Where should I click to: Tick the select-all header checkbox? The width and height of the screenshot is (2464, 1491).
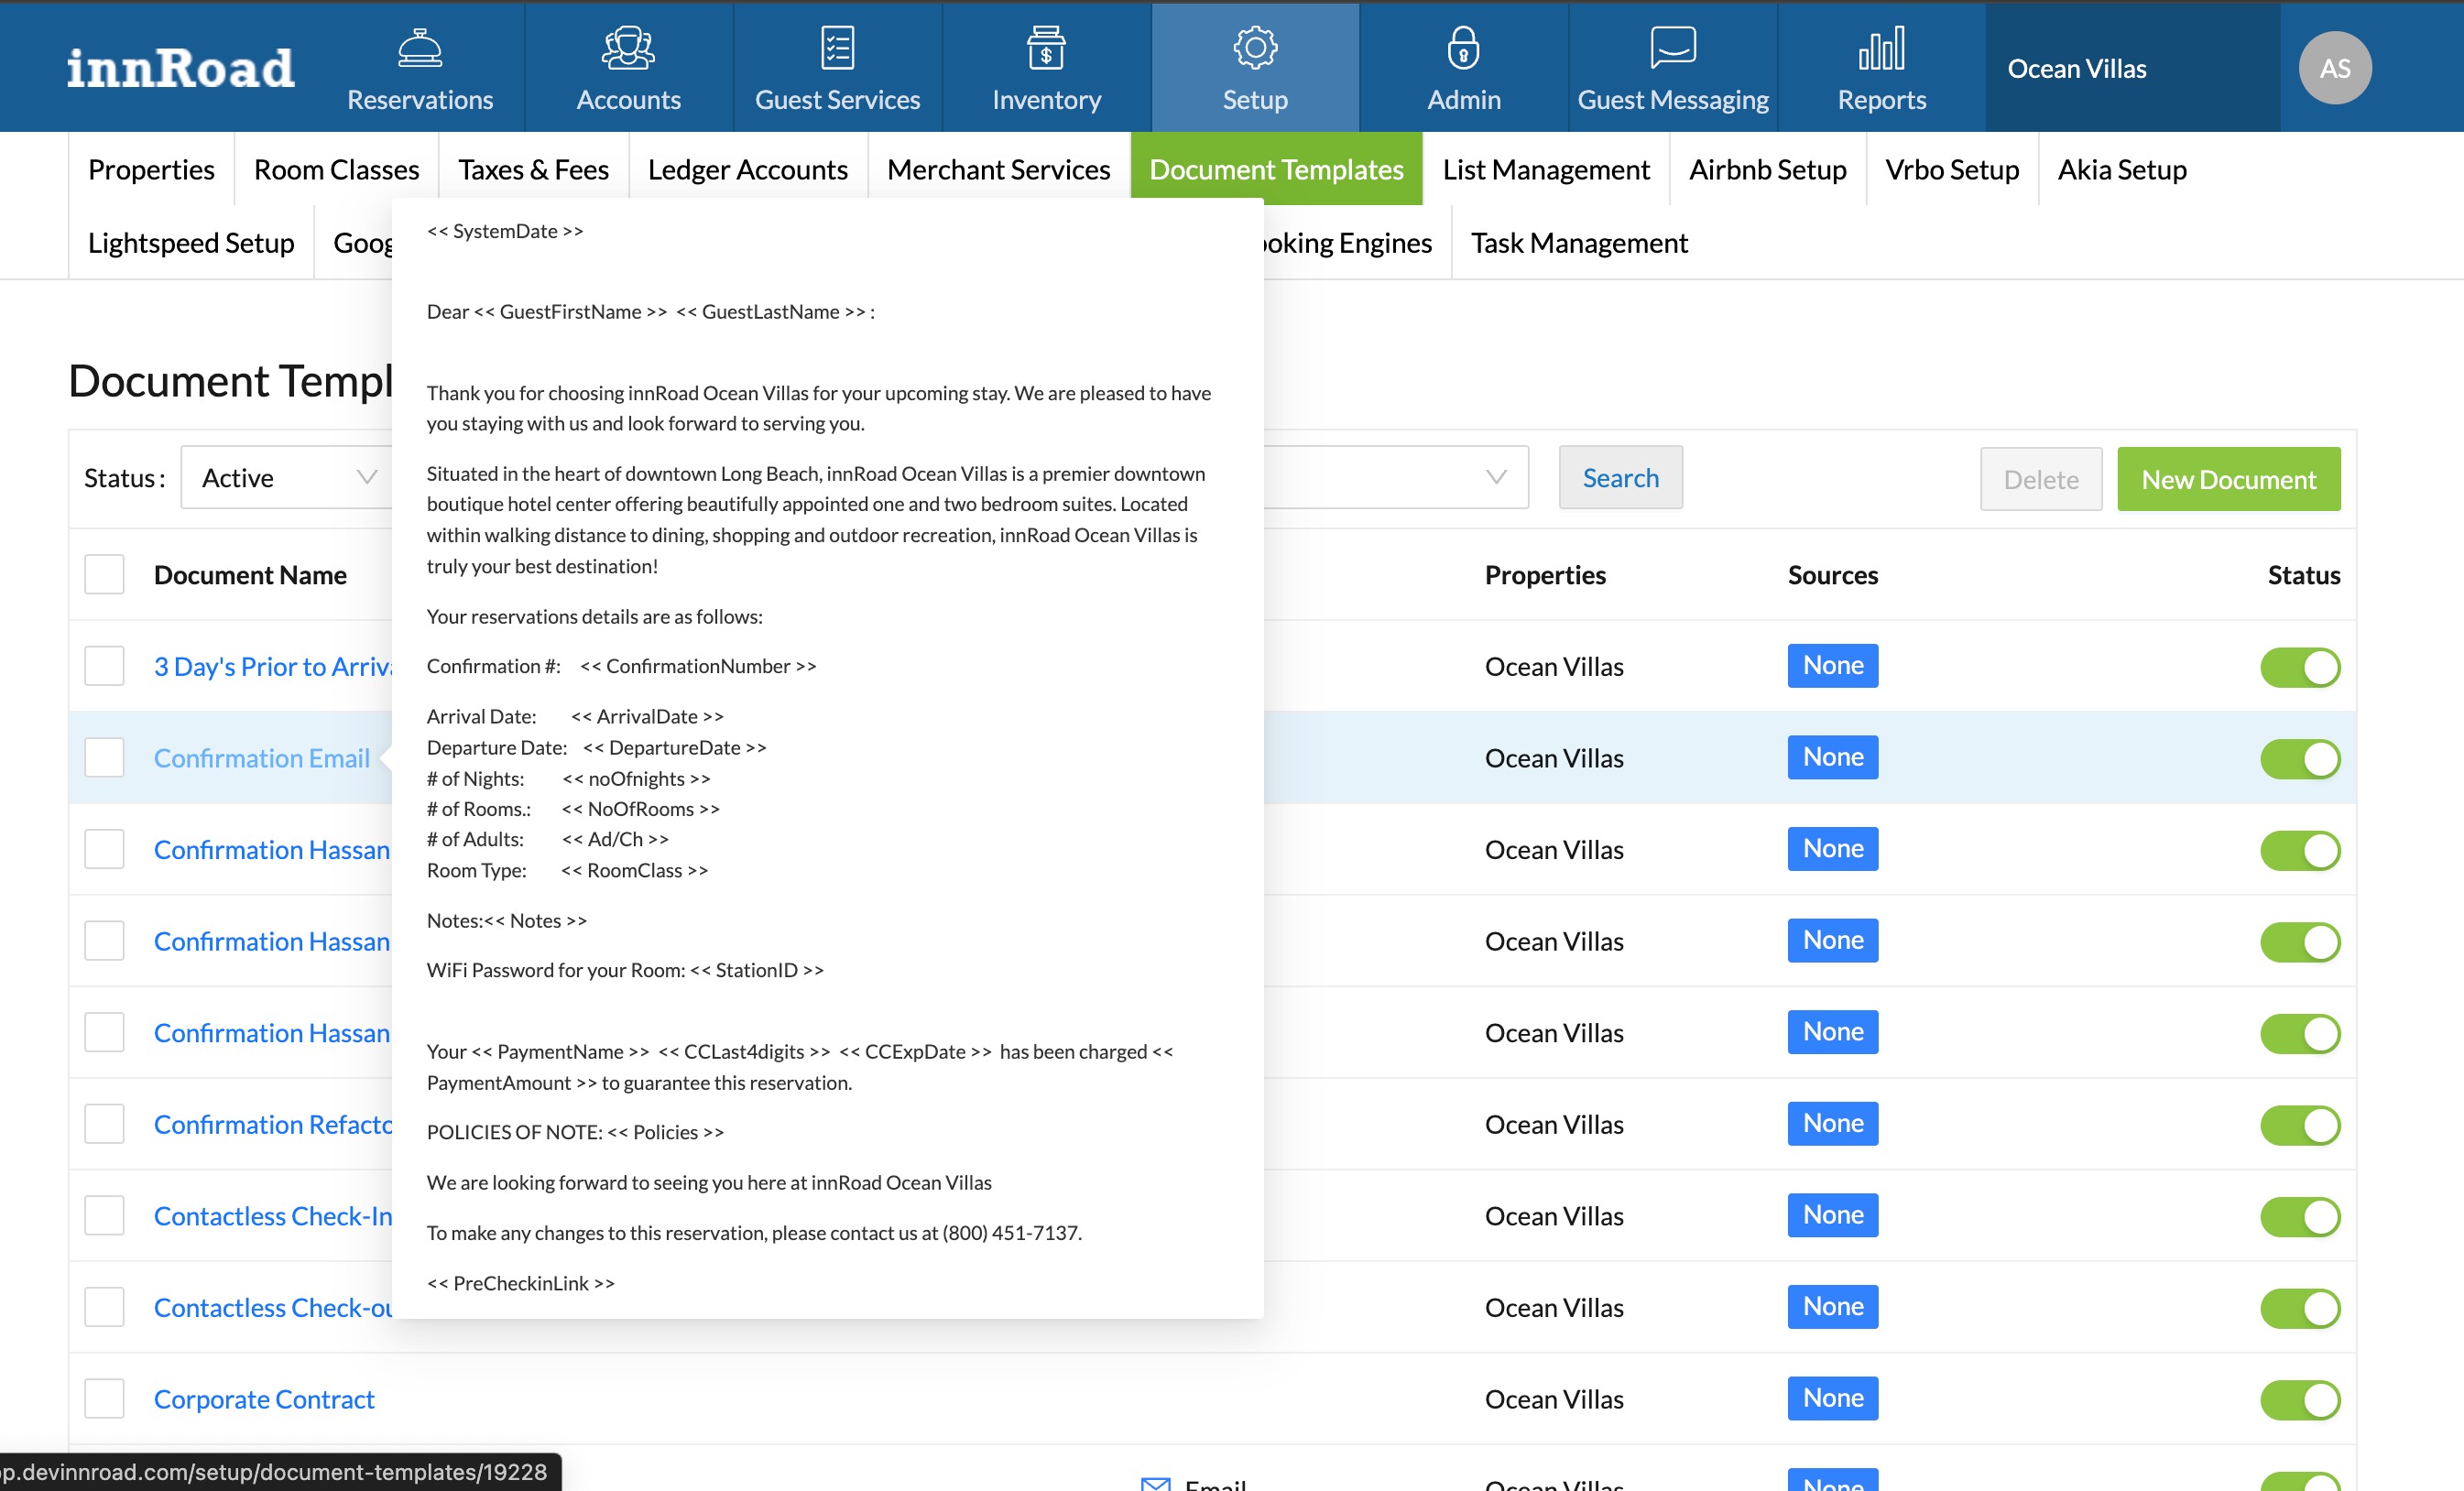pyautogui.click(x=104, y=575)
